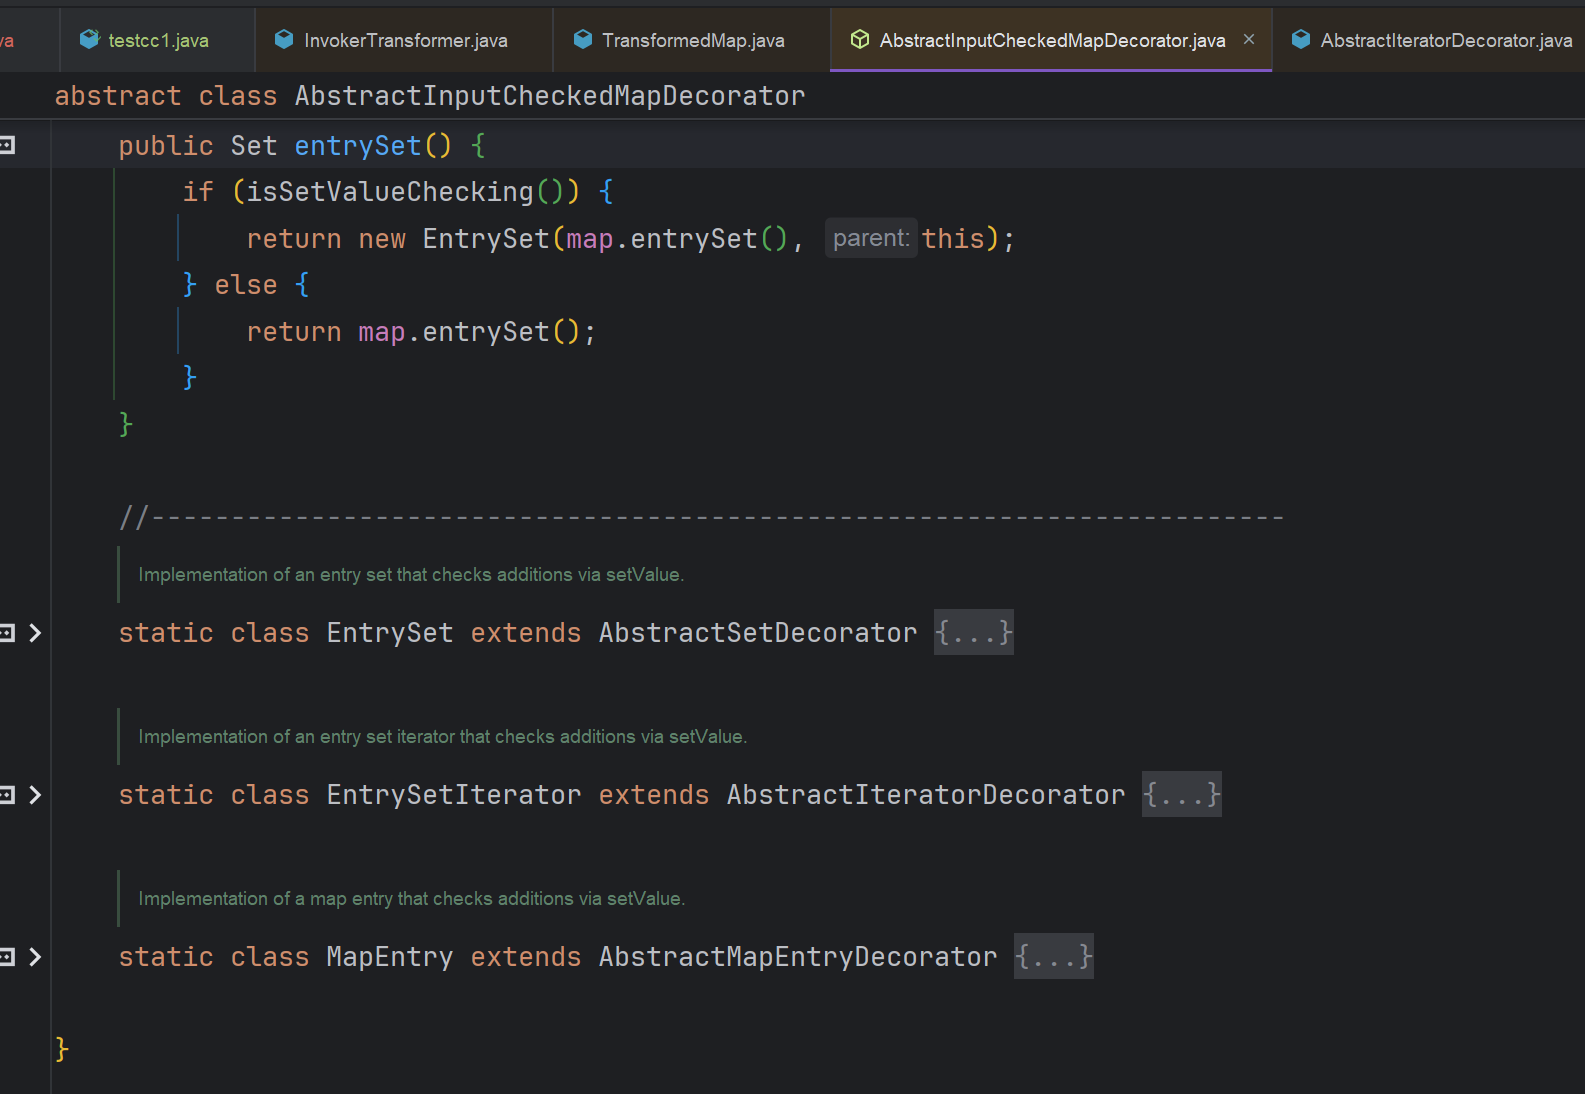Click the testcc1.java file icon

click(x=90, y=39)
